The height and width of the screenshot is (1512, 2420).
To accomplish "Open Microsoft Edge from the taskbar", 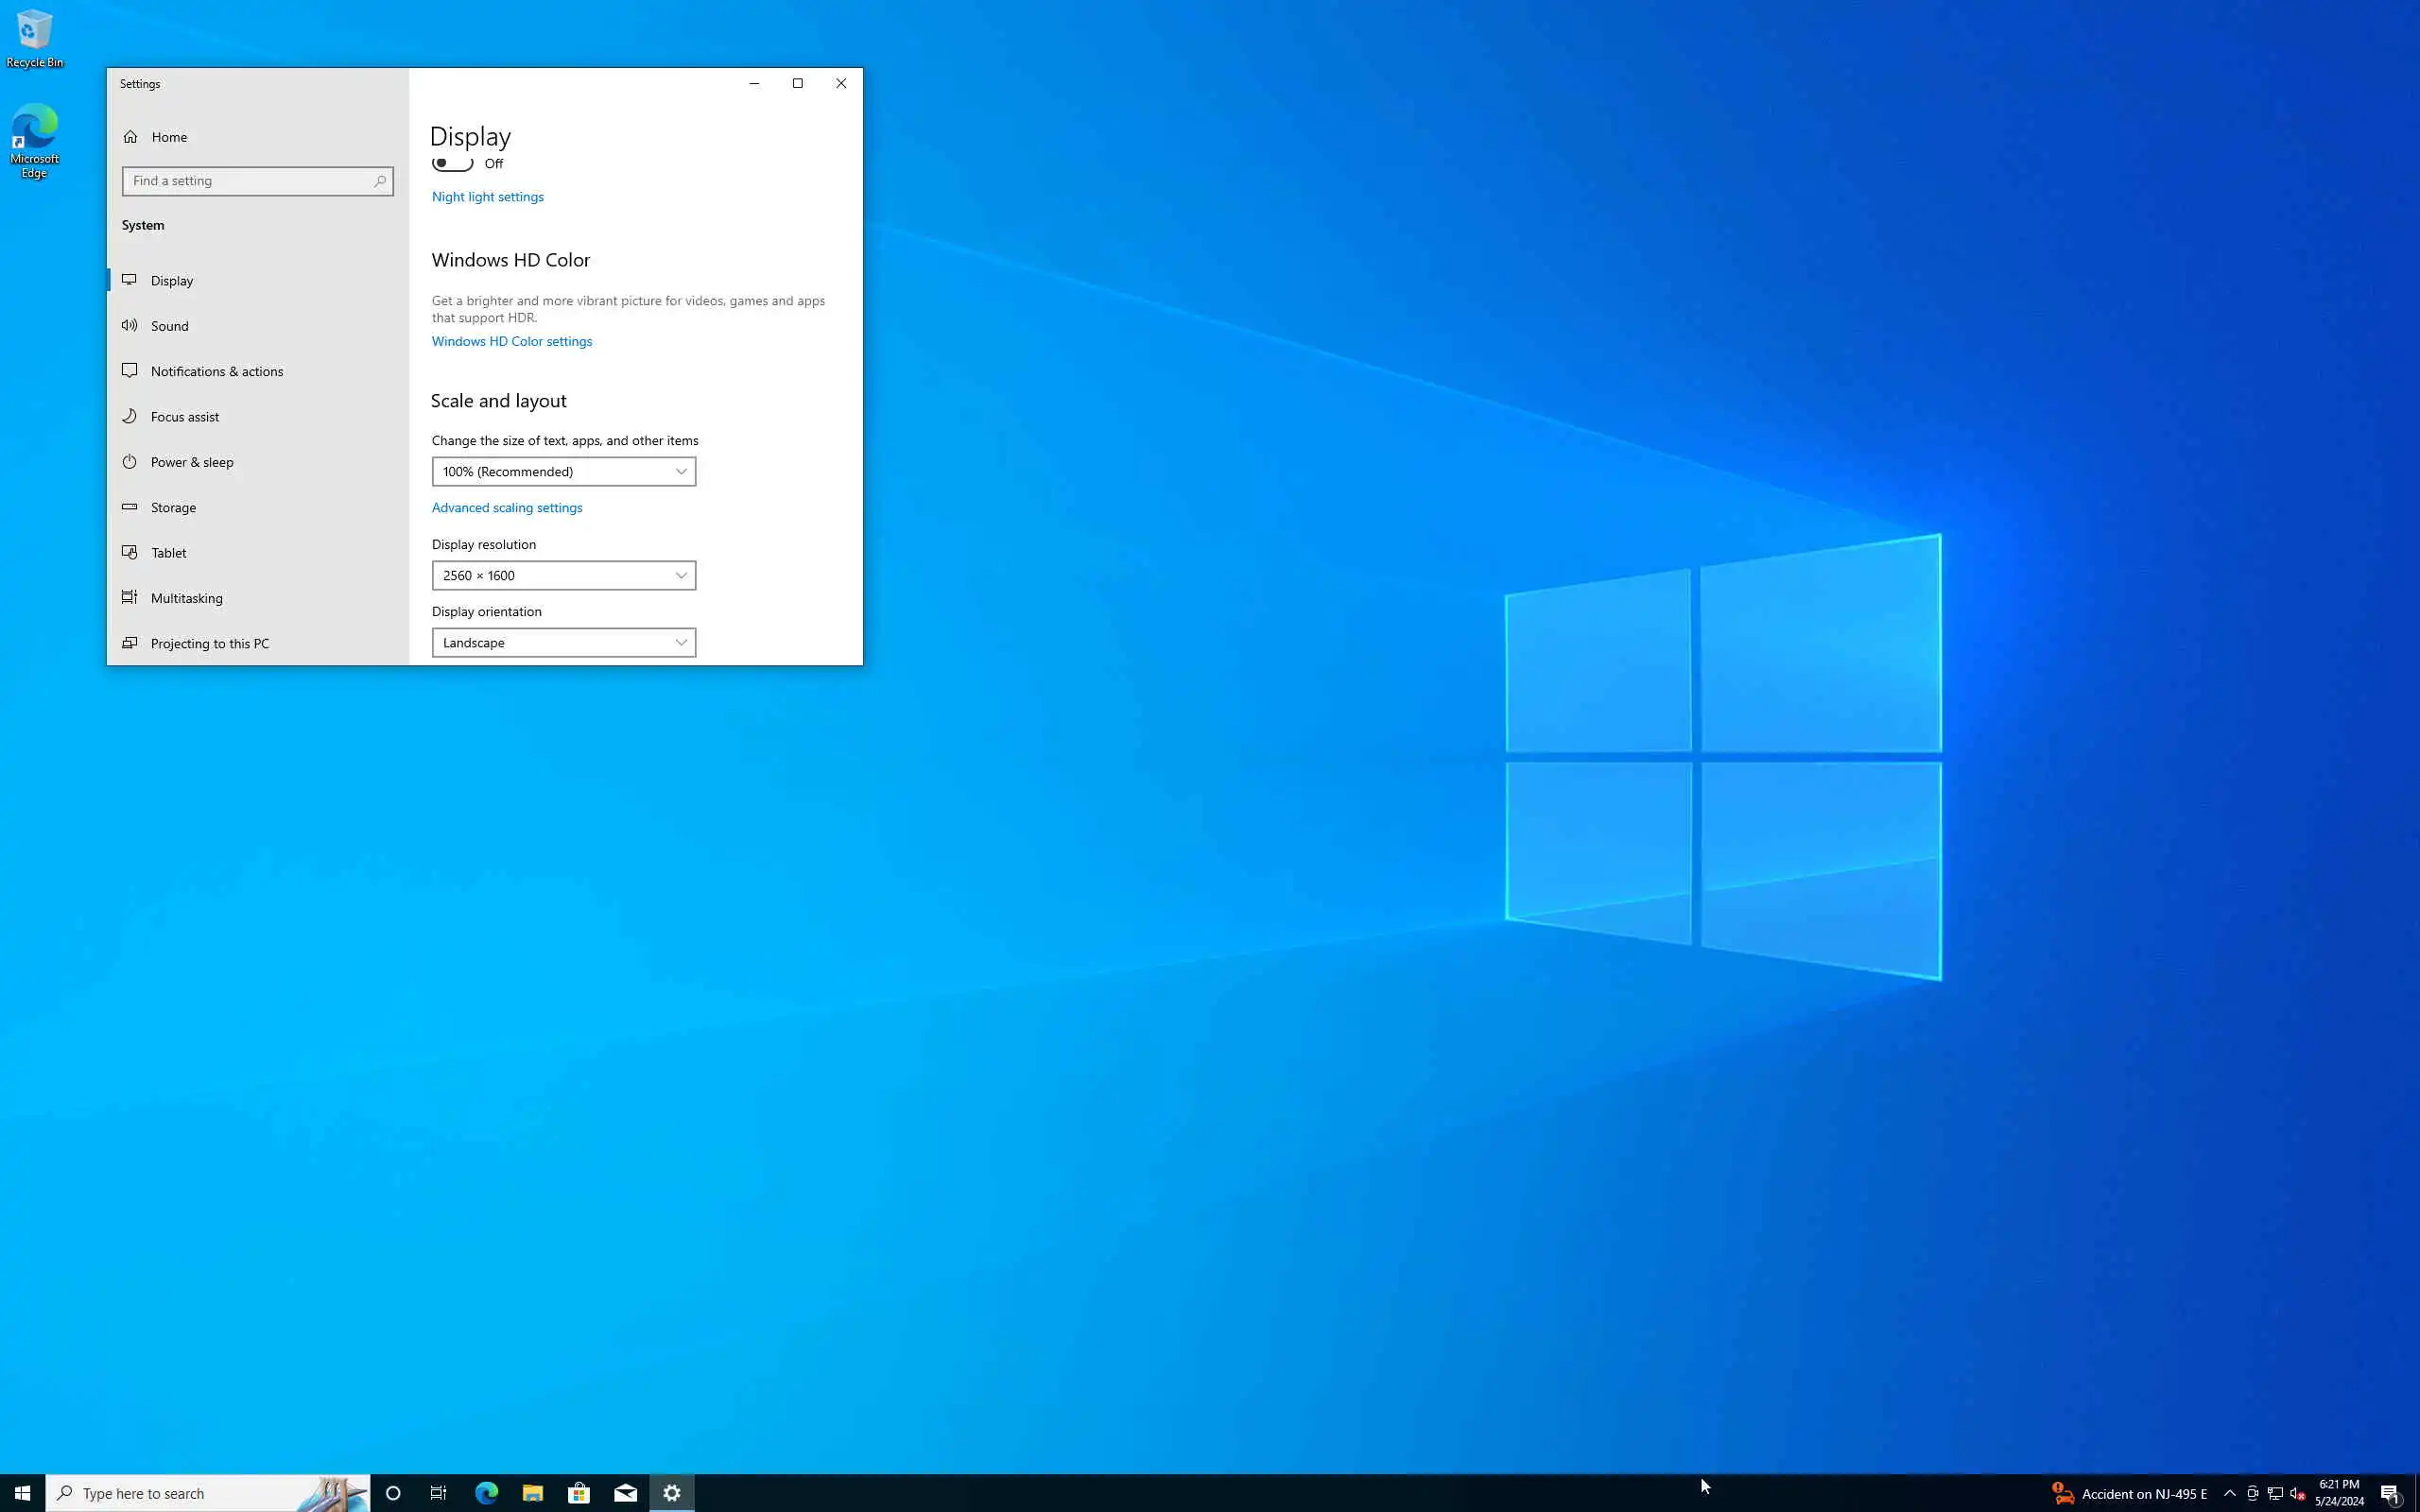I will pos(486,1493).
